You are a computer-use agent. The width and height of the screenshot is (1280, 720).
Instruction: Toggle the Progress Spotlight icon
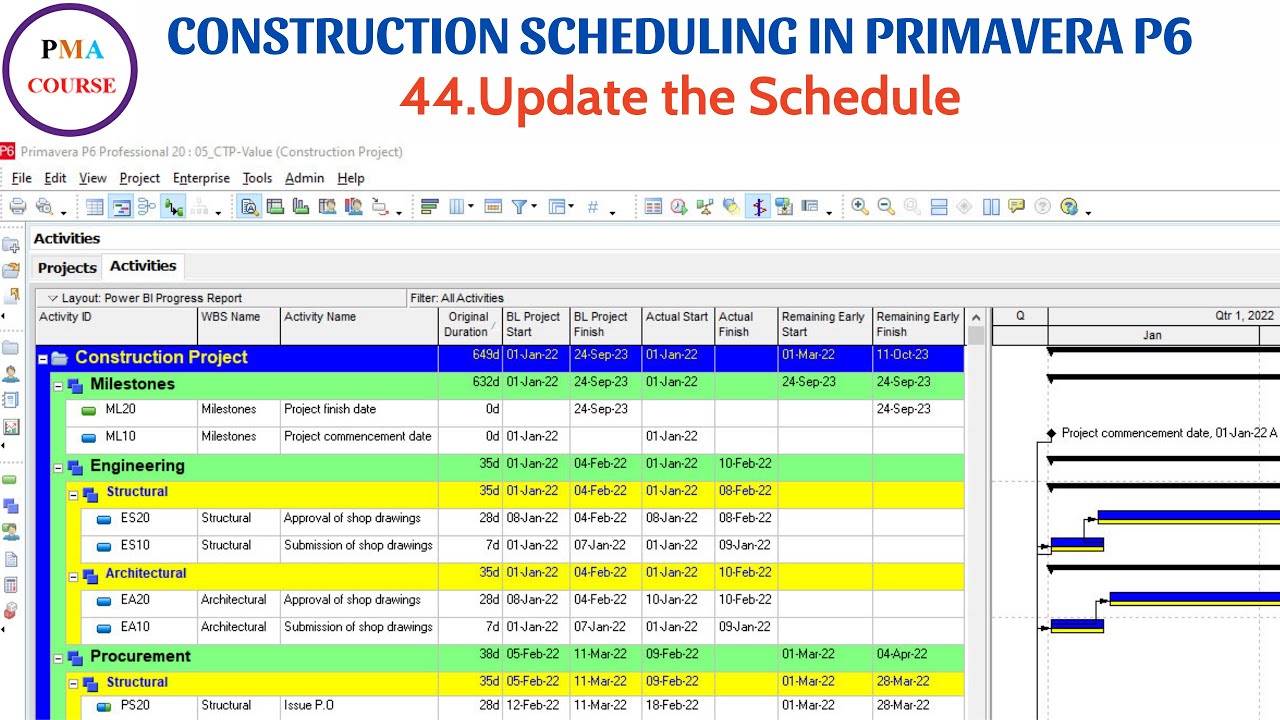(731, 207)
